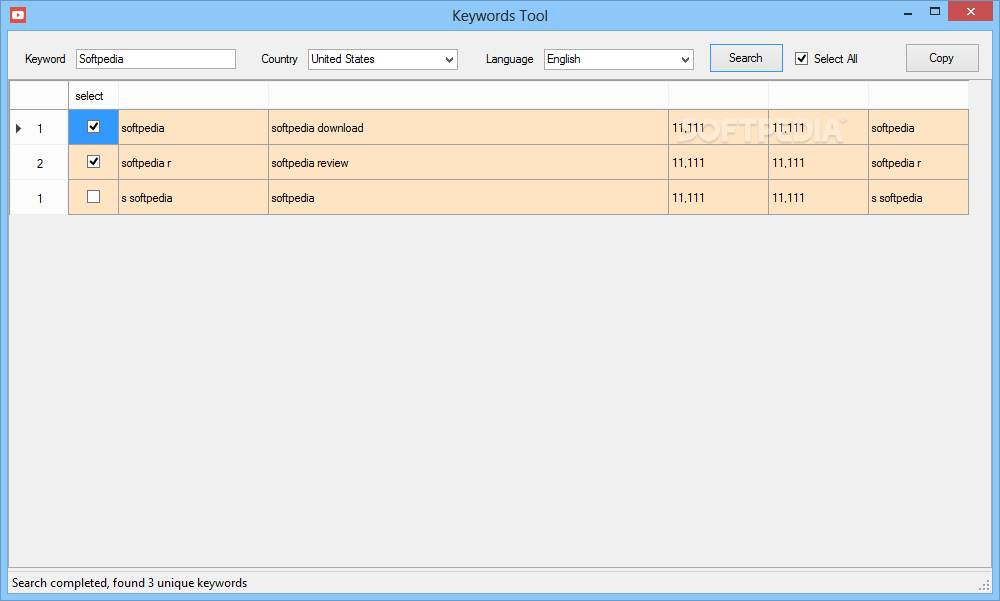Maximize the Keywords Tool window
The height and width of the screenshot is (601, 1000).
[934, 11]
